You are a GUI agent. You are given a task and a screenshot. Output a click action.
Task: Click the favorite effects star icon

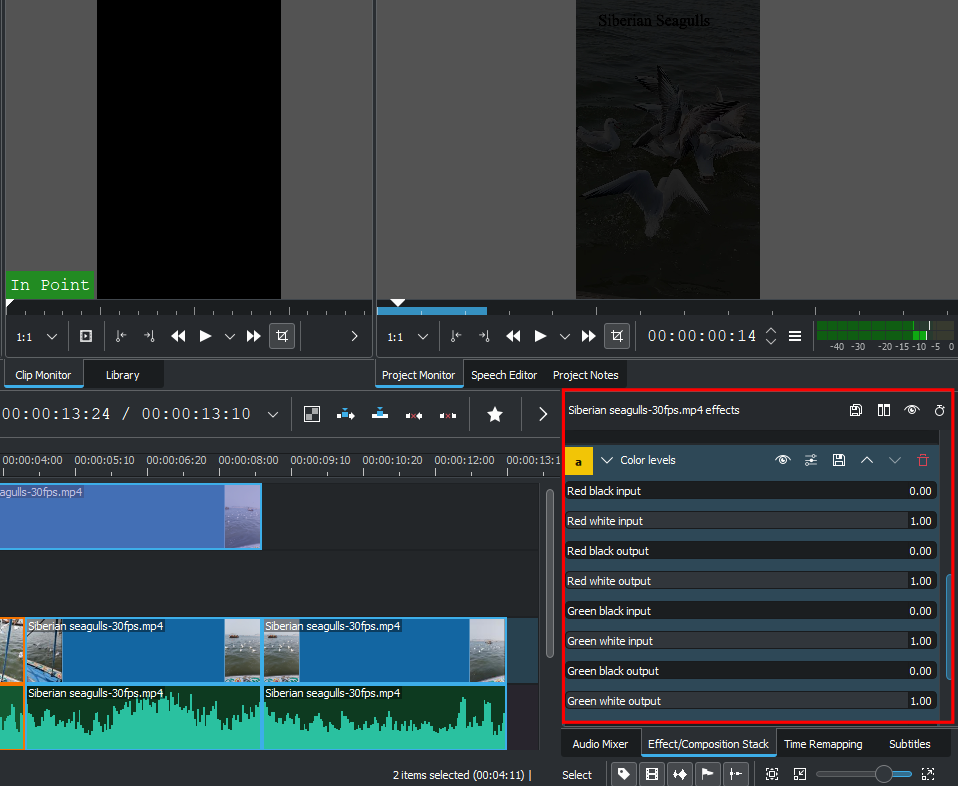click(x=494, y=414)
